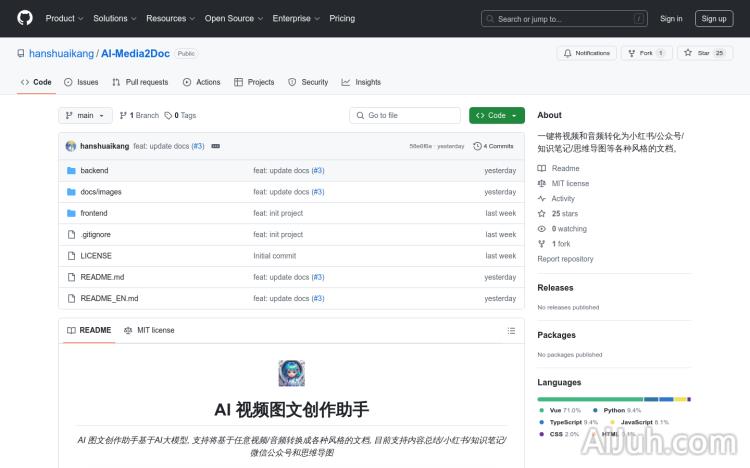Screen dimensions: 750x468
Task: Select the README tab in file viewer
Action: tap(89, 330)
